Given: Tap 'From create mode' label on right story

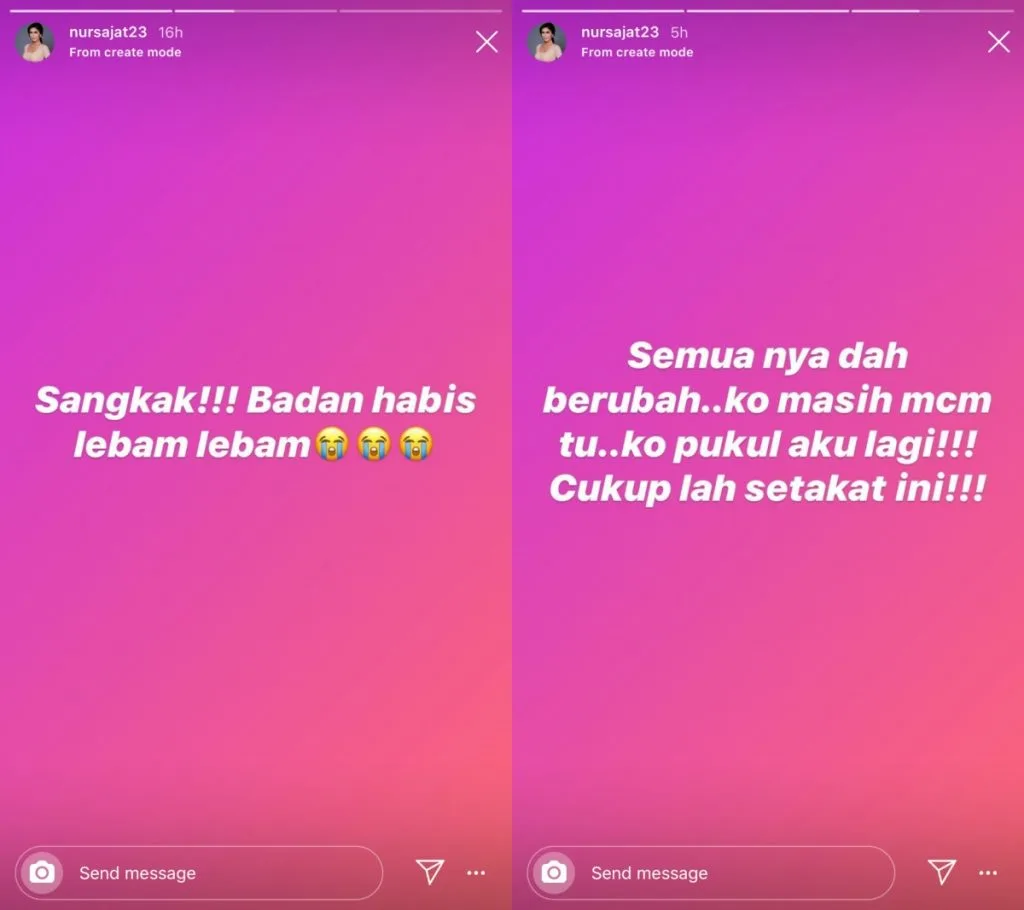Looking at the screenshot, I should [x=637, y=52].
